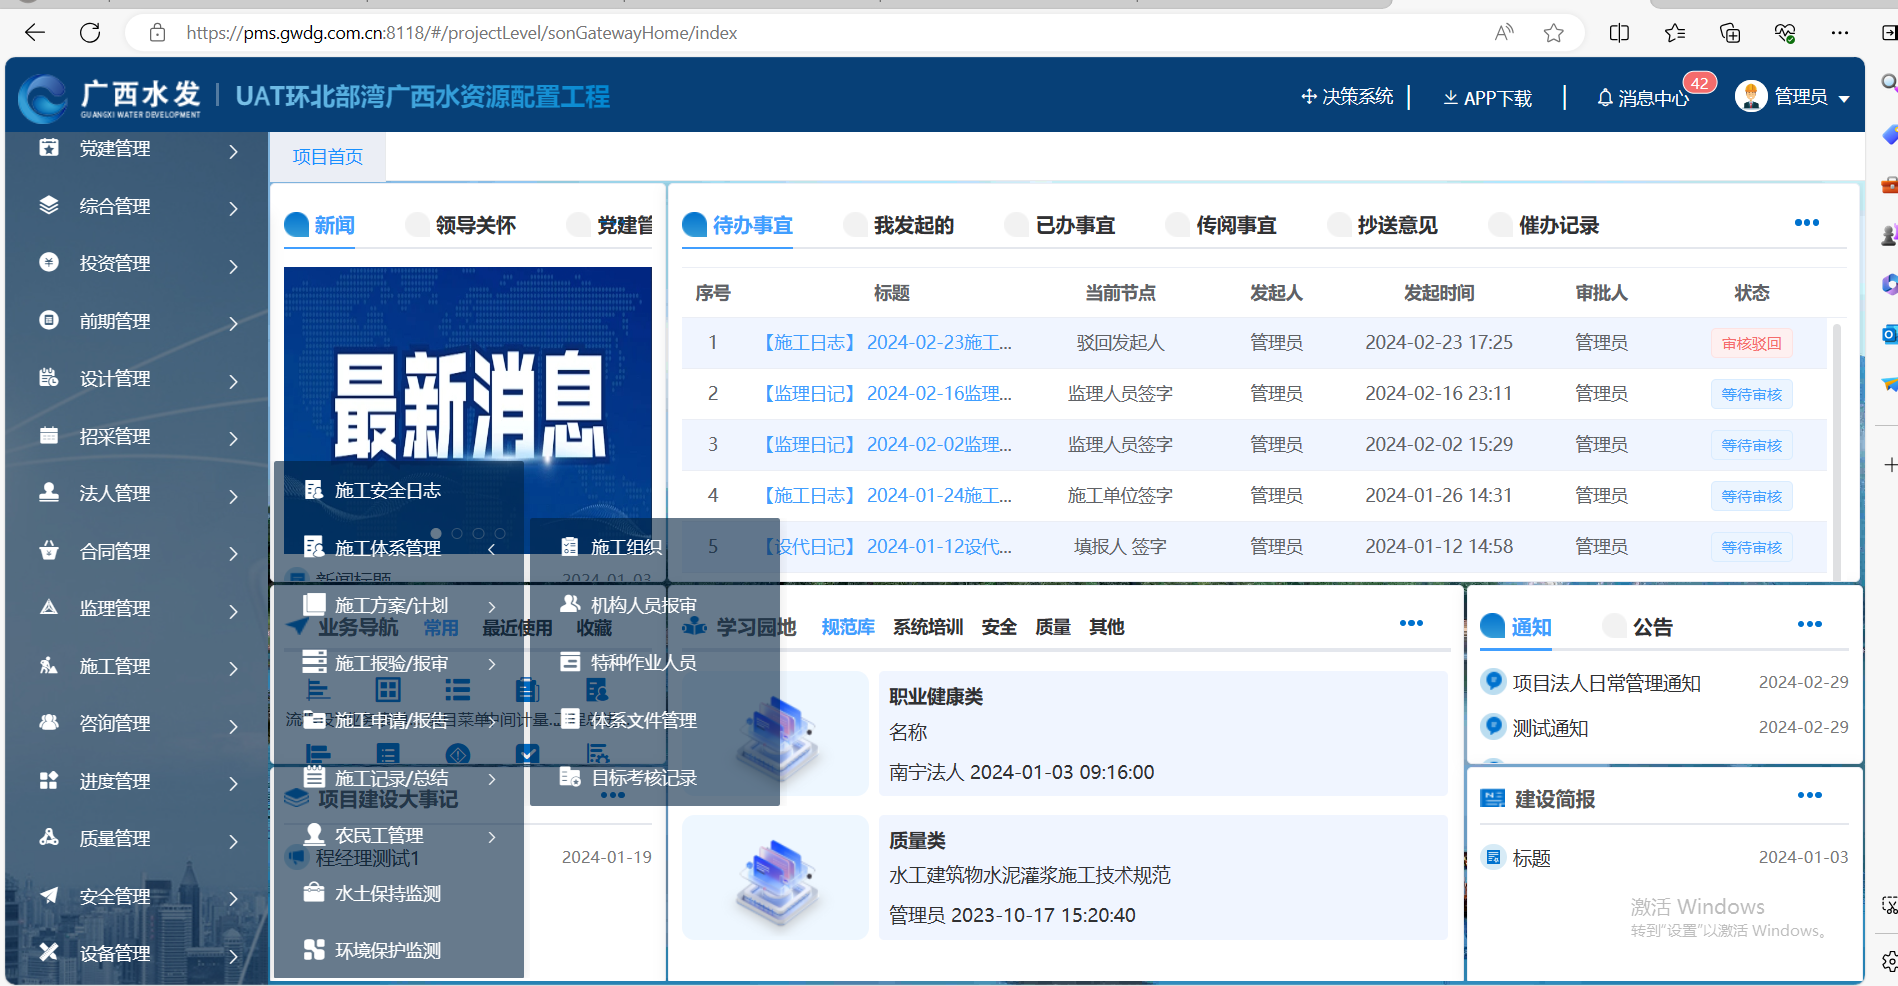The image size is (1898, 986).
Task: Open the 特种作业人员 submenu entry
Action: [643, 662]
